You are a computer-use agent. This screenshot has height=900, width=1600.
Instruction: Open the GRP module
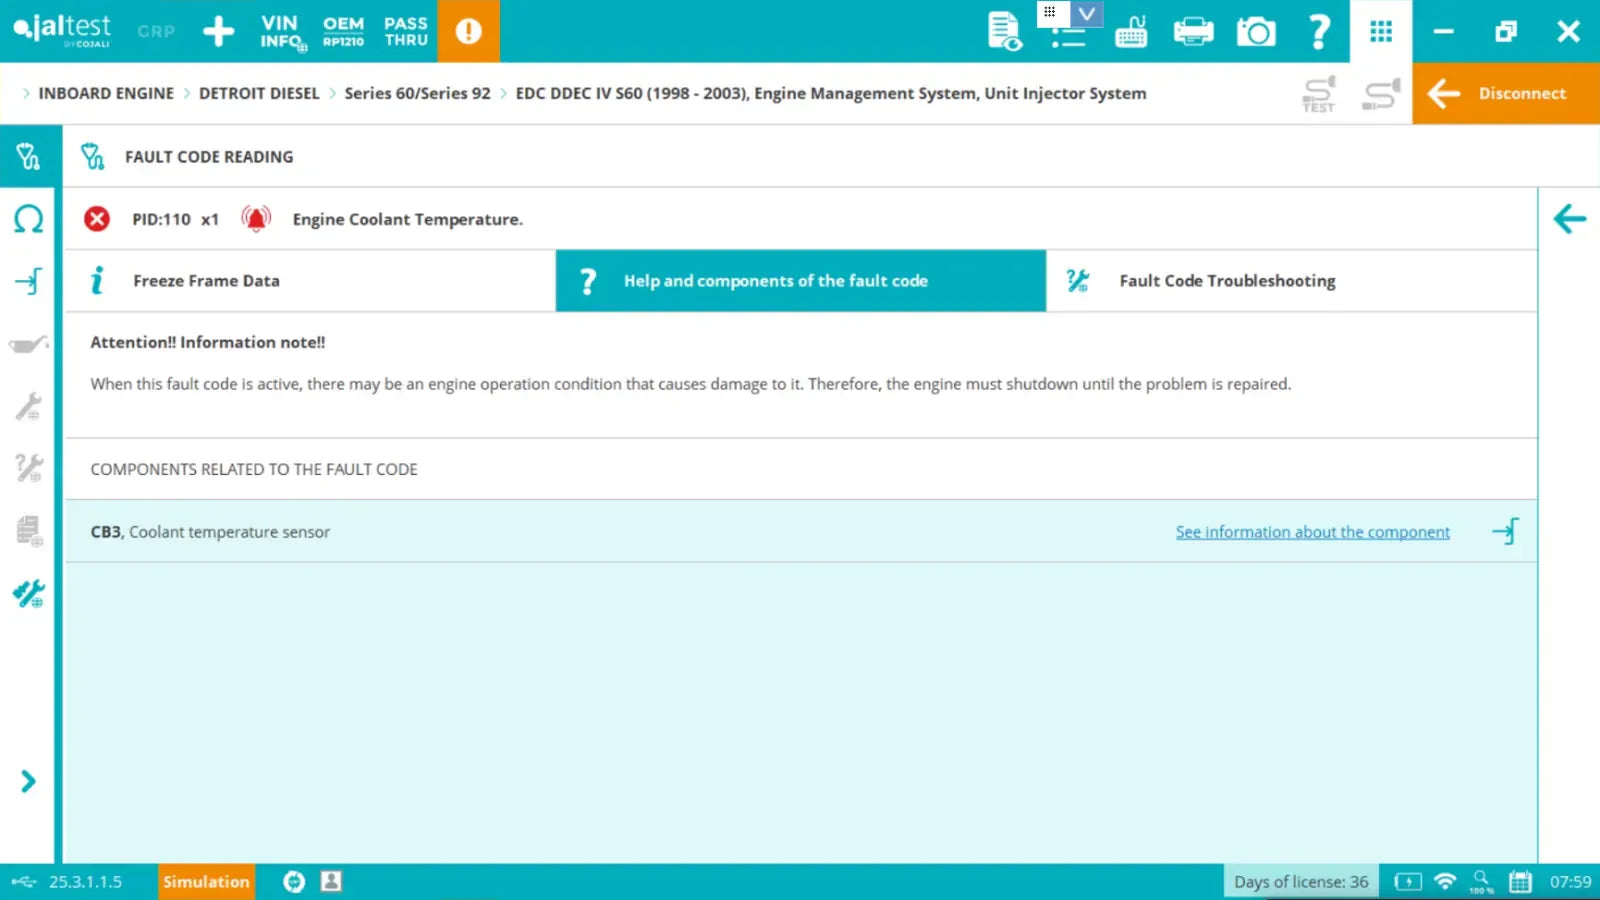point(156,31)
